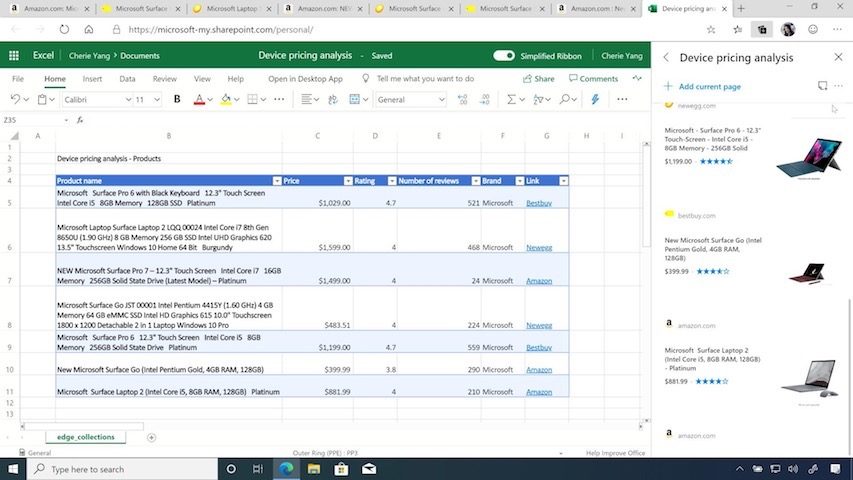Click the Bold formatting button
This screenshot has height=480, width=853.
pyautogui.click(x=177, y=99)
